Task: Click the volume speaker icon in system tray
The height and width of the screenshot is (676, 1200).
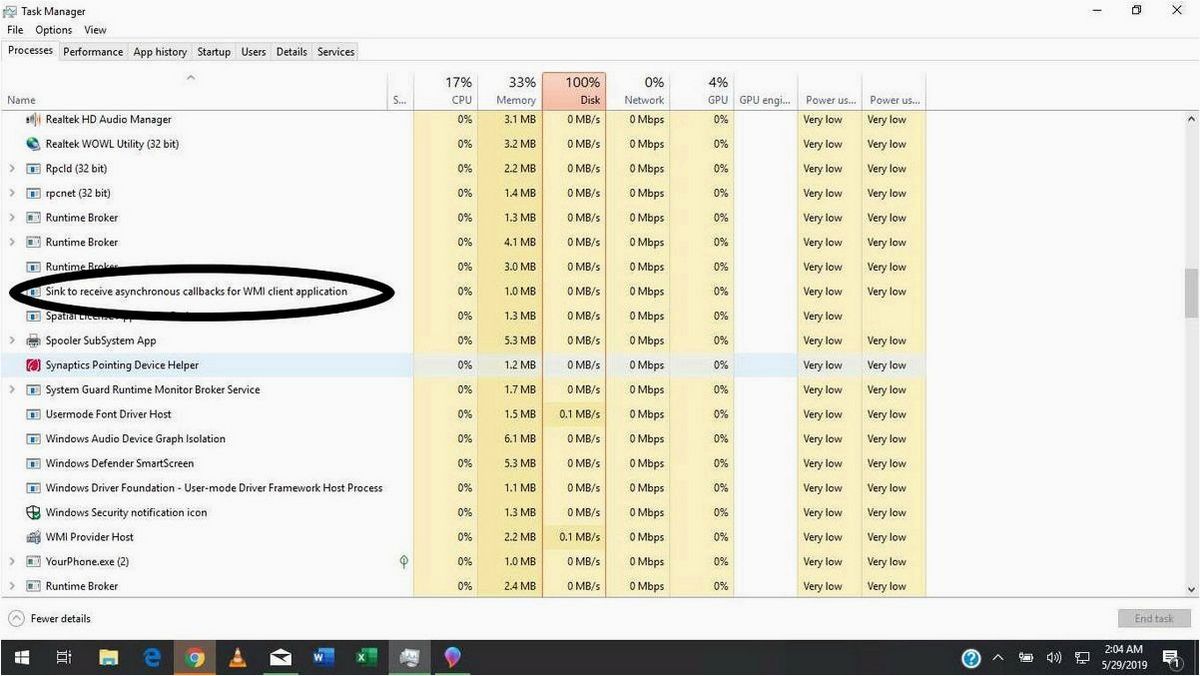Action: (x=1054, y=658)
